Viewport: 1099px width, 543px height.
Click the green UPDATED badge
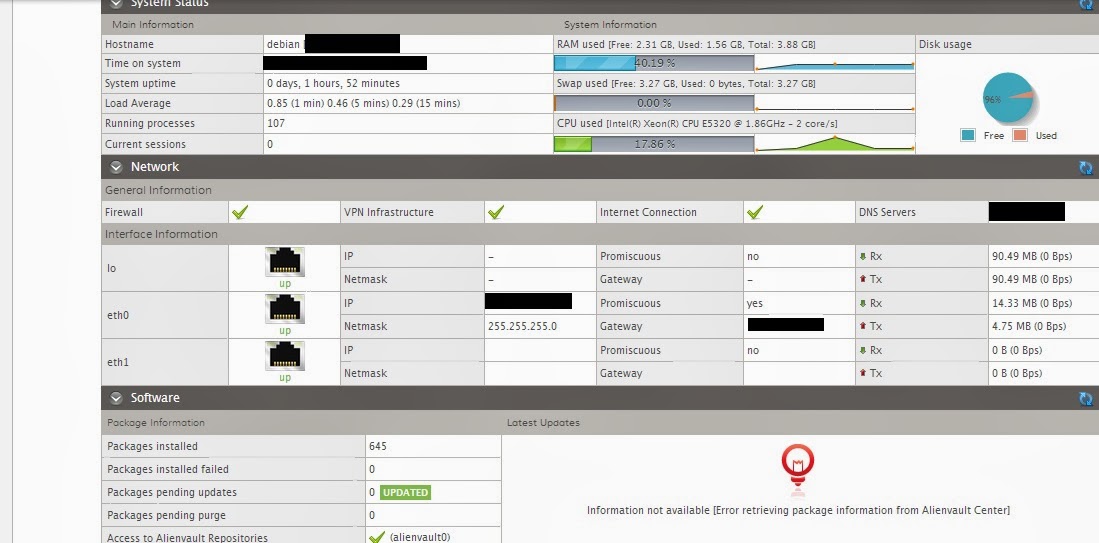[x=405, y=492]
